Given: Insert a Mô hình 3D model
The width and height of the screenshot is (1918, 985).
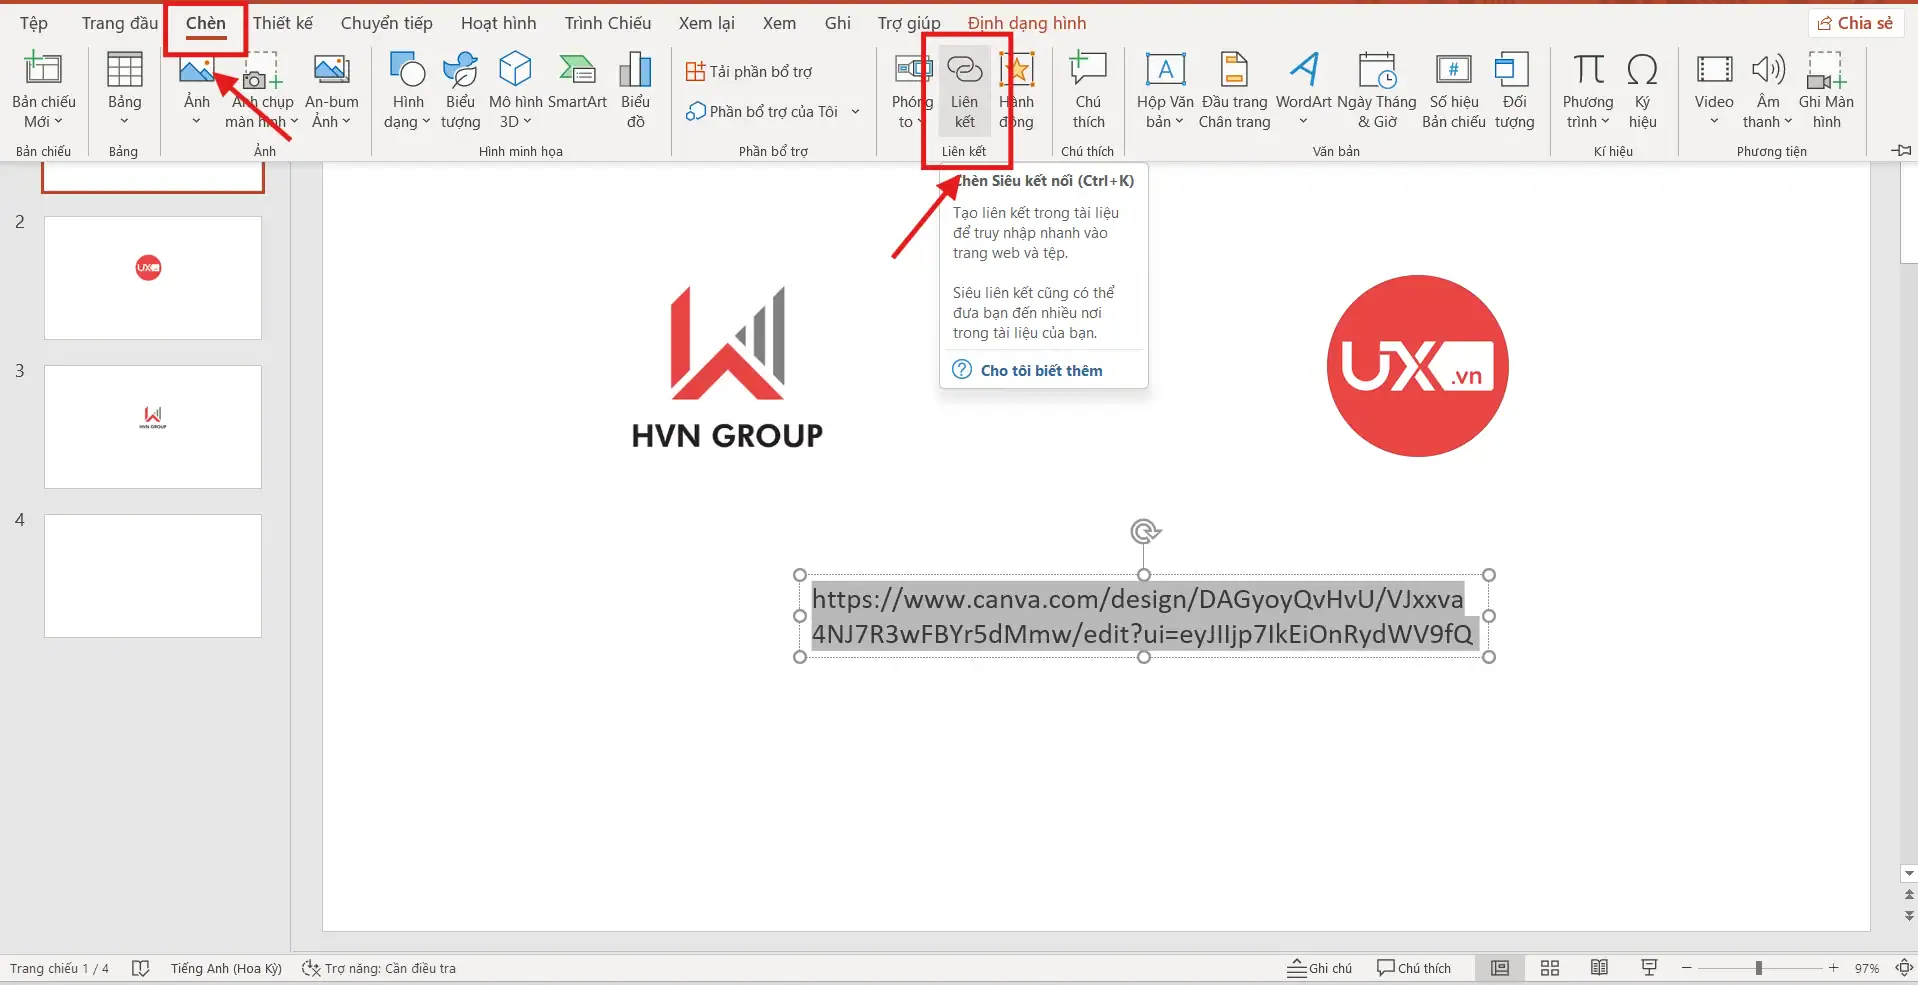Looking at the screenshot, I should tap(514, 90).
